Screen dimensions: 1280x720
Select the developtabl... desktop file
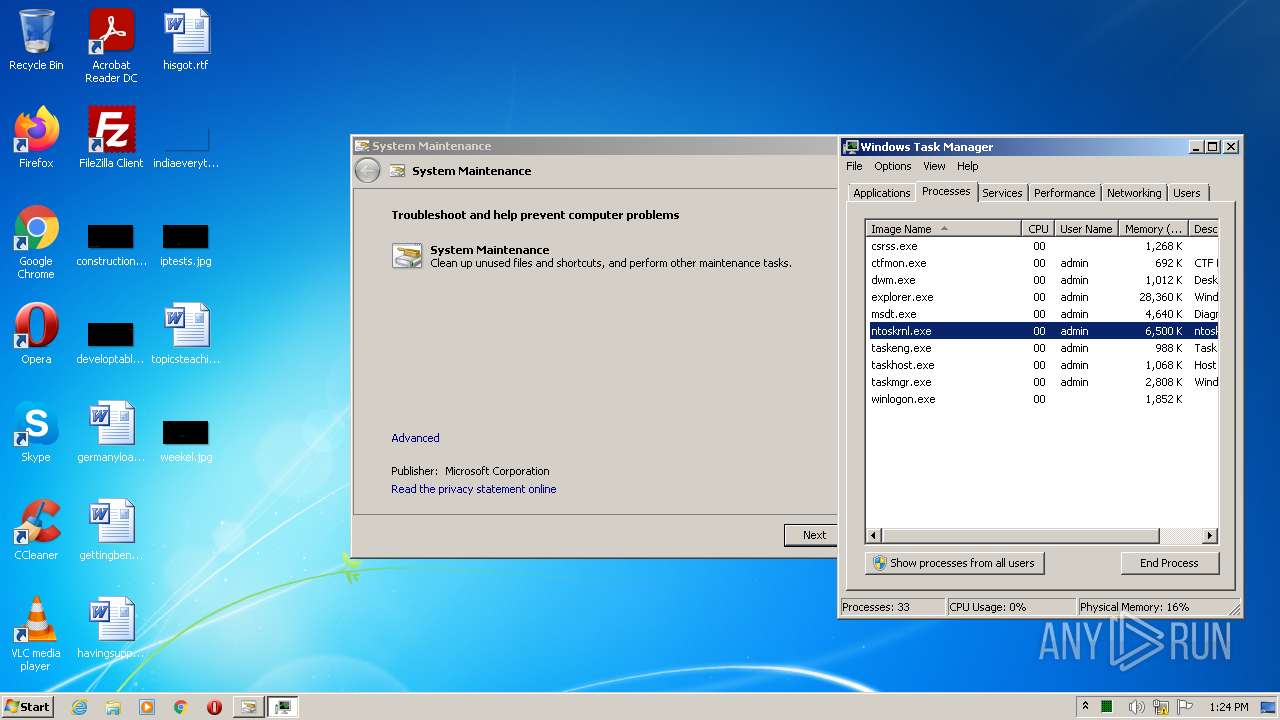pyautogui.click(x=111, y=343)
